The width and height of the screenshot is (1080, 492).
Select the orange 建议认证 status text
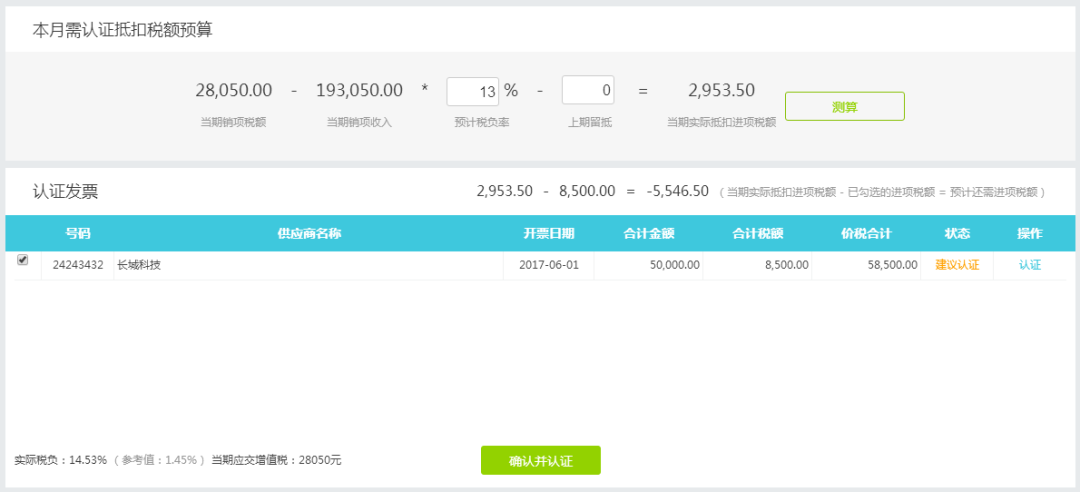pos(957,265)
